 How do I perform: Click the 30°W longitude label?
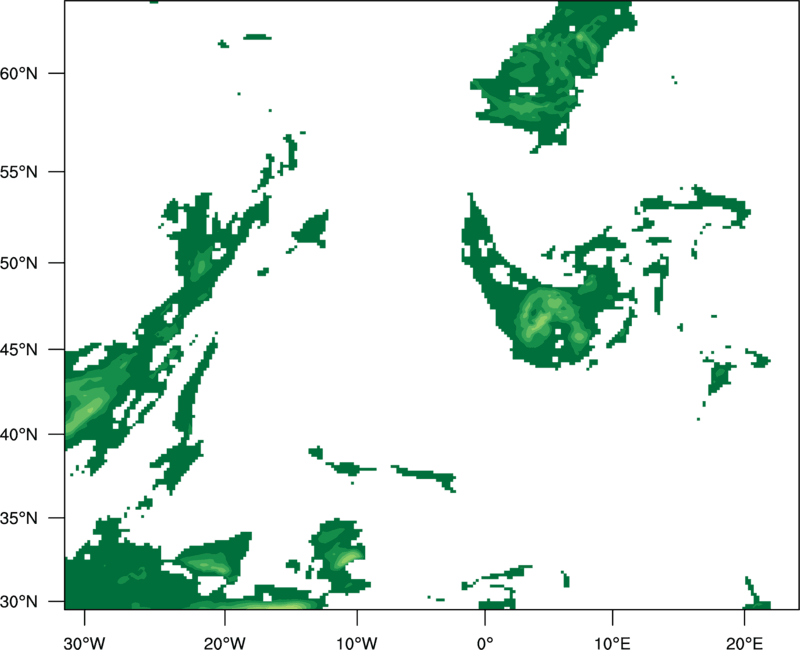click(x=84, y=643)
